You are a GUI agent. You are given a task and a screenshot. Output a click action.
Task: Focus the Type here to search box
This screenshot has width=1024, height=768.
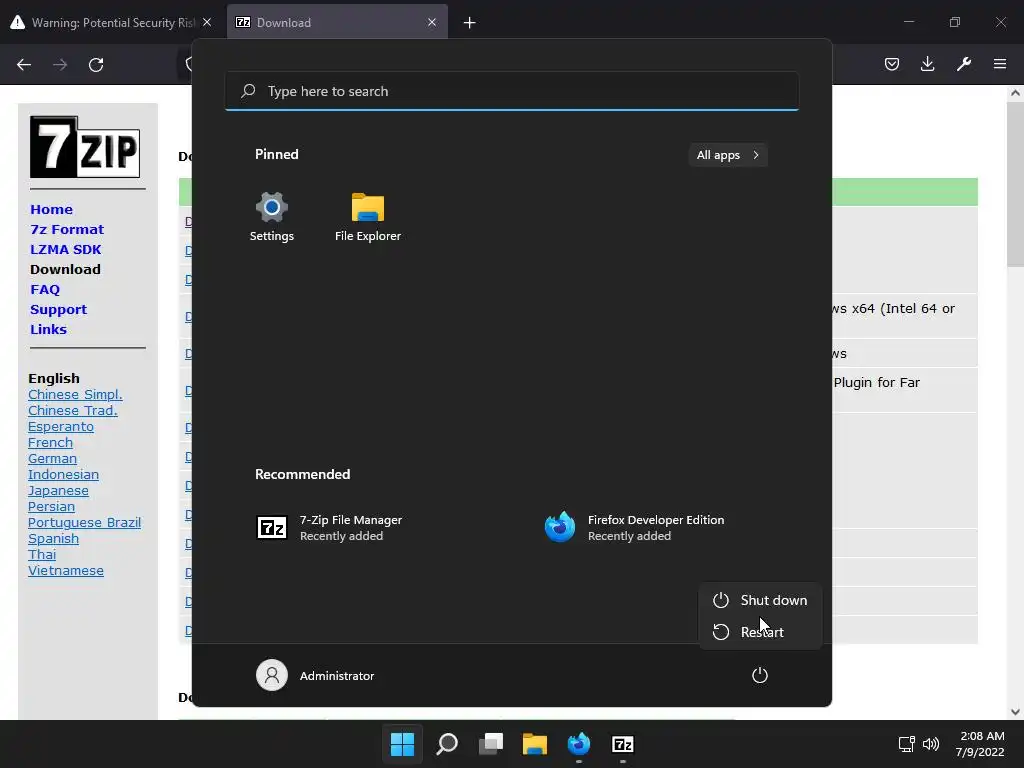click(x=511, y=91)
